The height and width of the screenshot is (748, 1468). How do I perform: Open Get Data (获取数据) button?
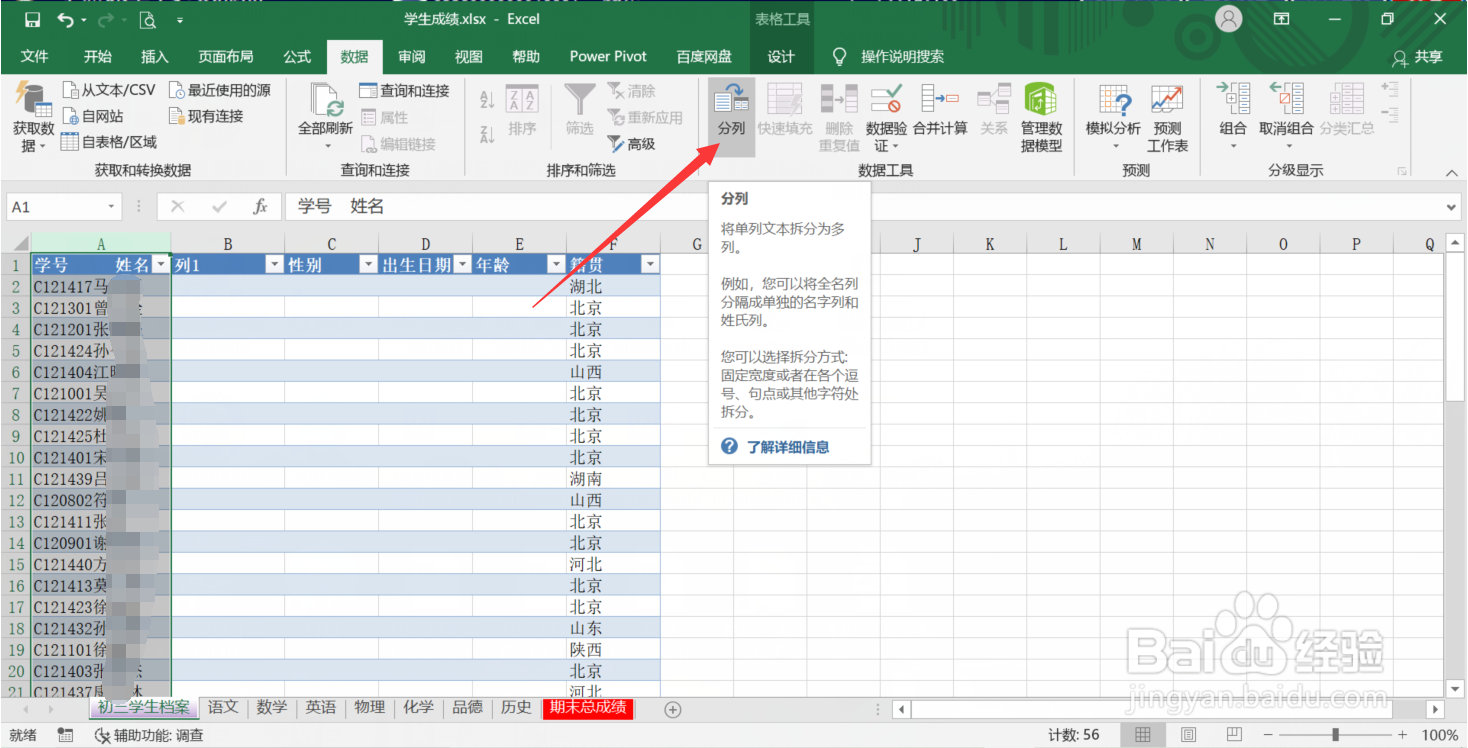tap(34, 117)
